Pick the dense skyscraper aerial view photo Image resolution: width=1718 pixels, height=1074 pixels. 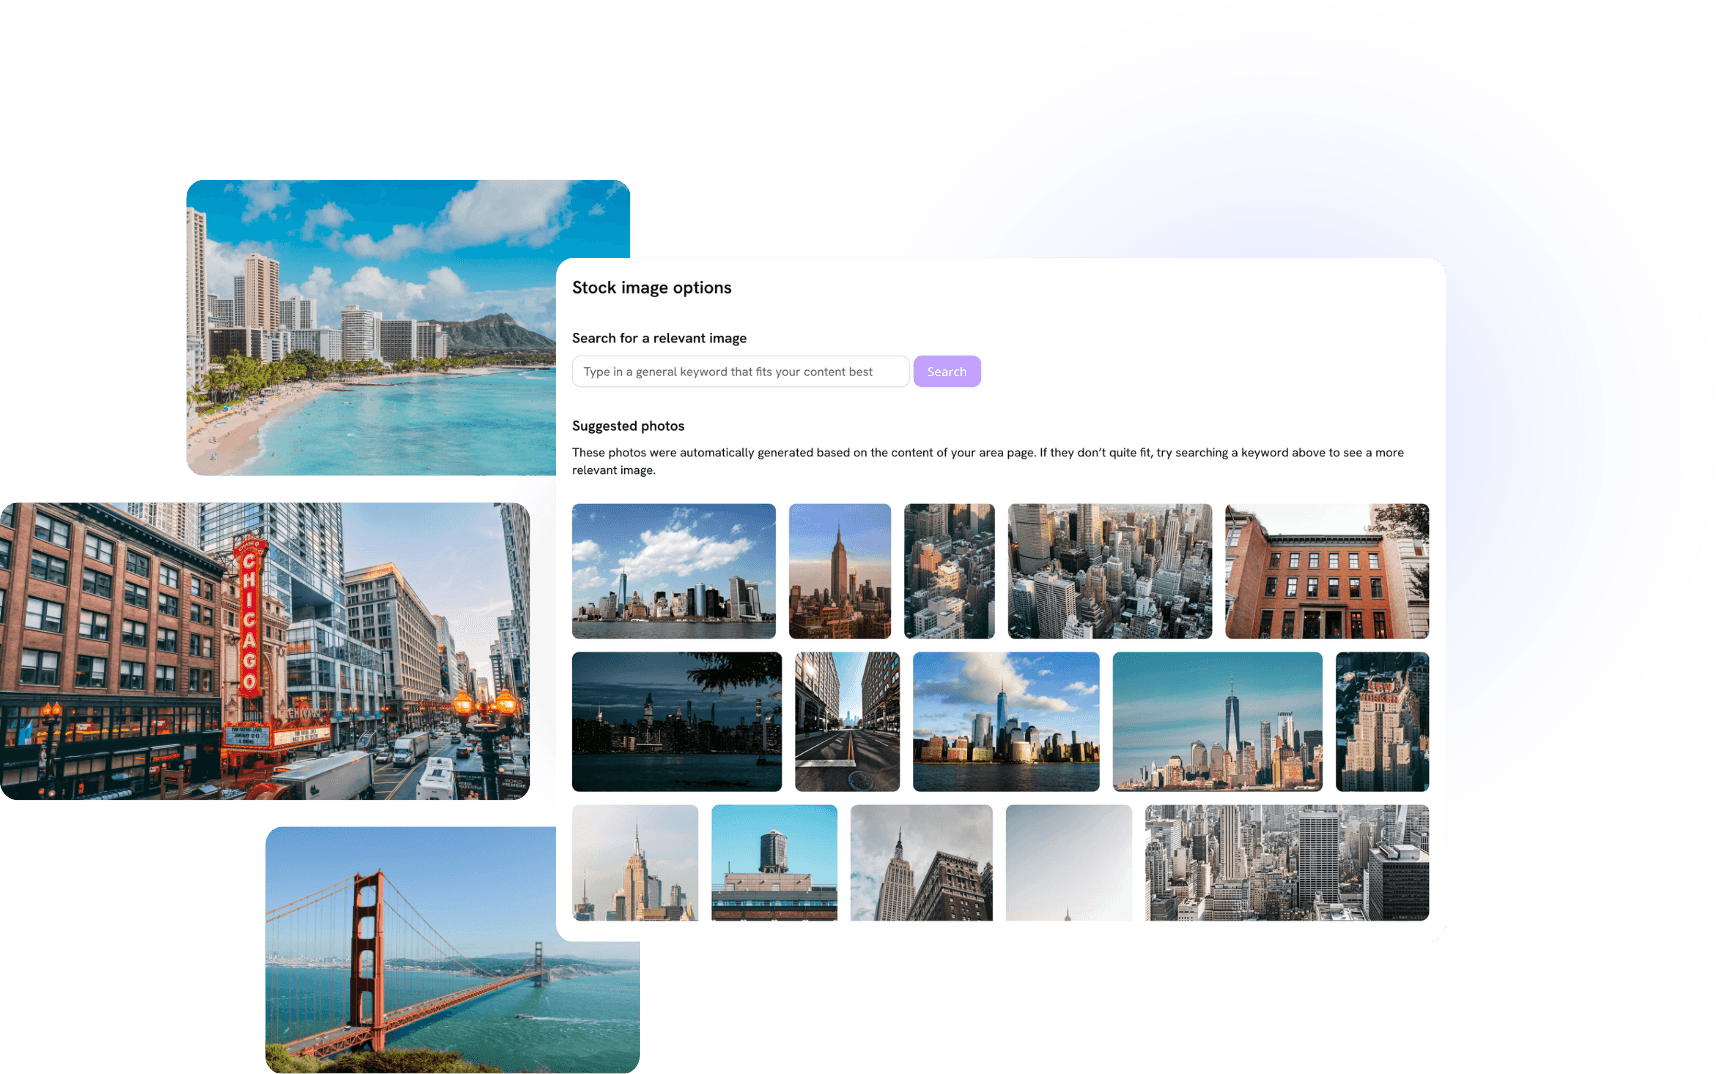(1109, 570)
